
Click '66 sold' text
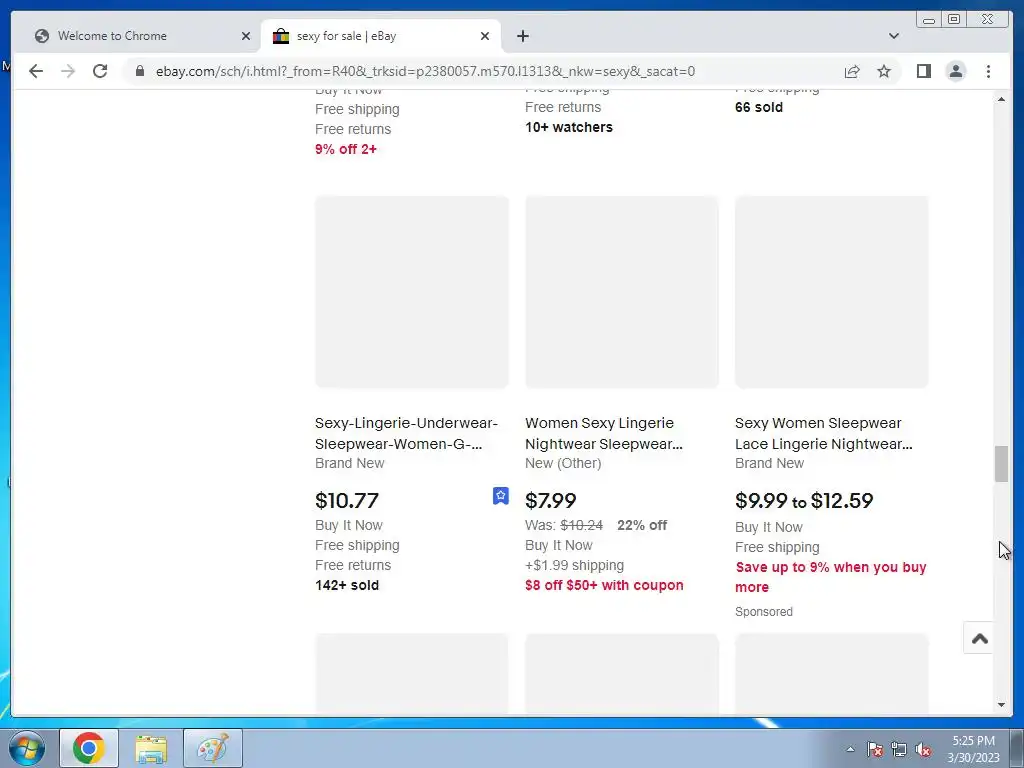pyautogui.click(x=759, y=107)
